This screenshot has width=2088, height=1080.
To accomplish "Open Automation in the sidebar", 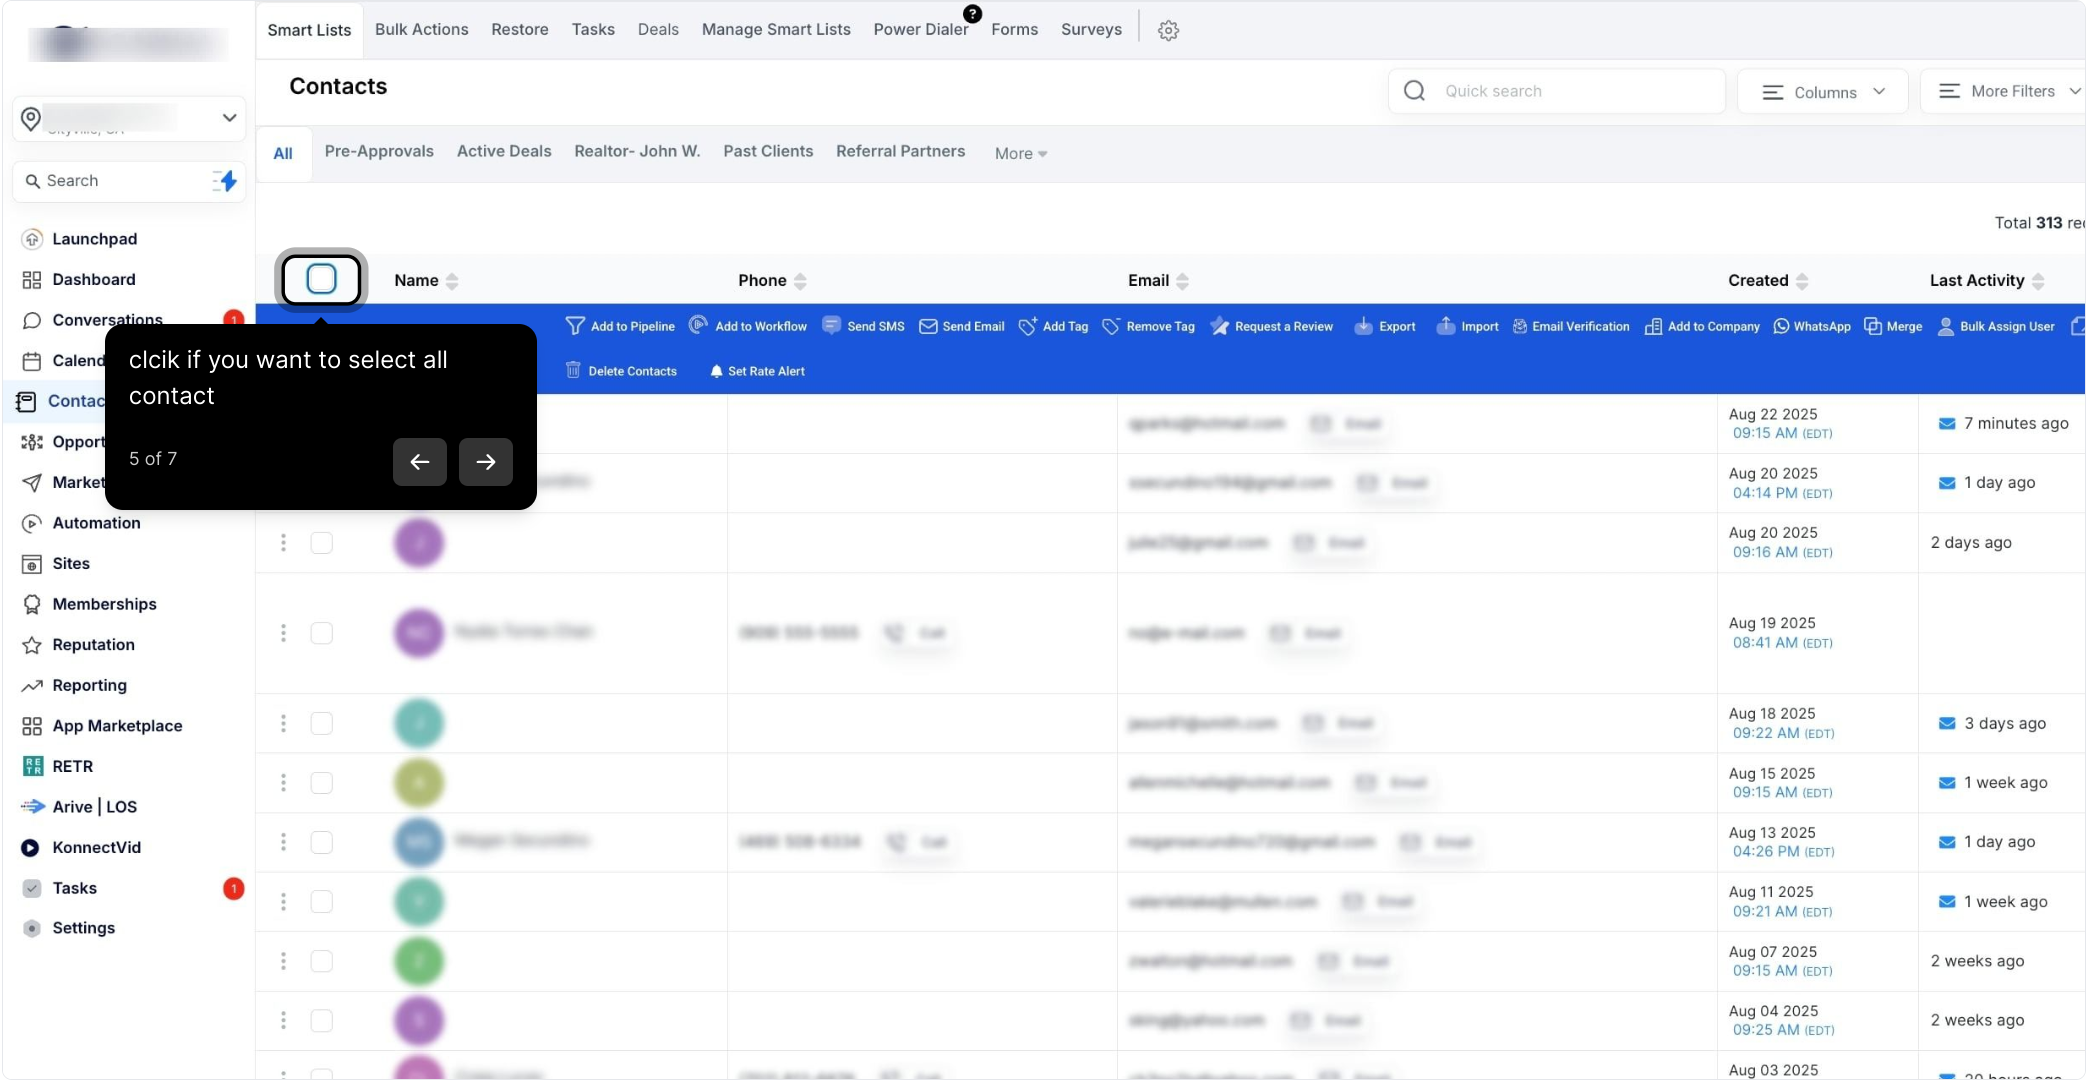I will [x=96, y=523].
